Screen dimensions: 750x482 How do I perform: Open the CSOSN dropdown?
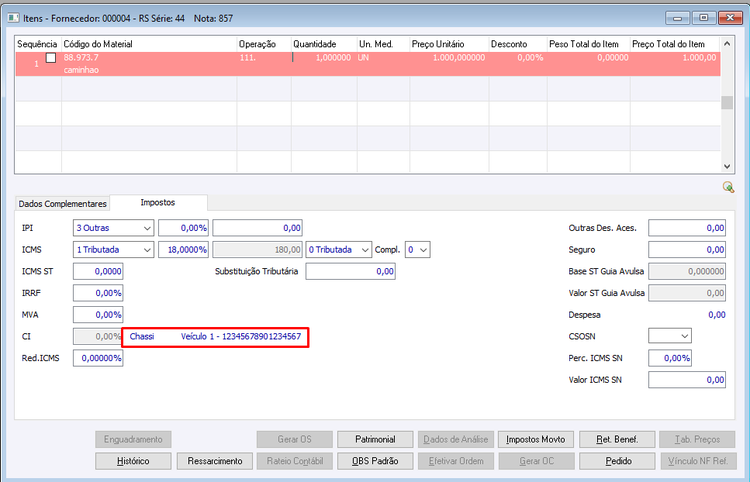(x=684, y=336)
